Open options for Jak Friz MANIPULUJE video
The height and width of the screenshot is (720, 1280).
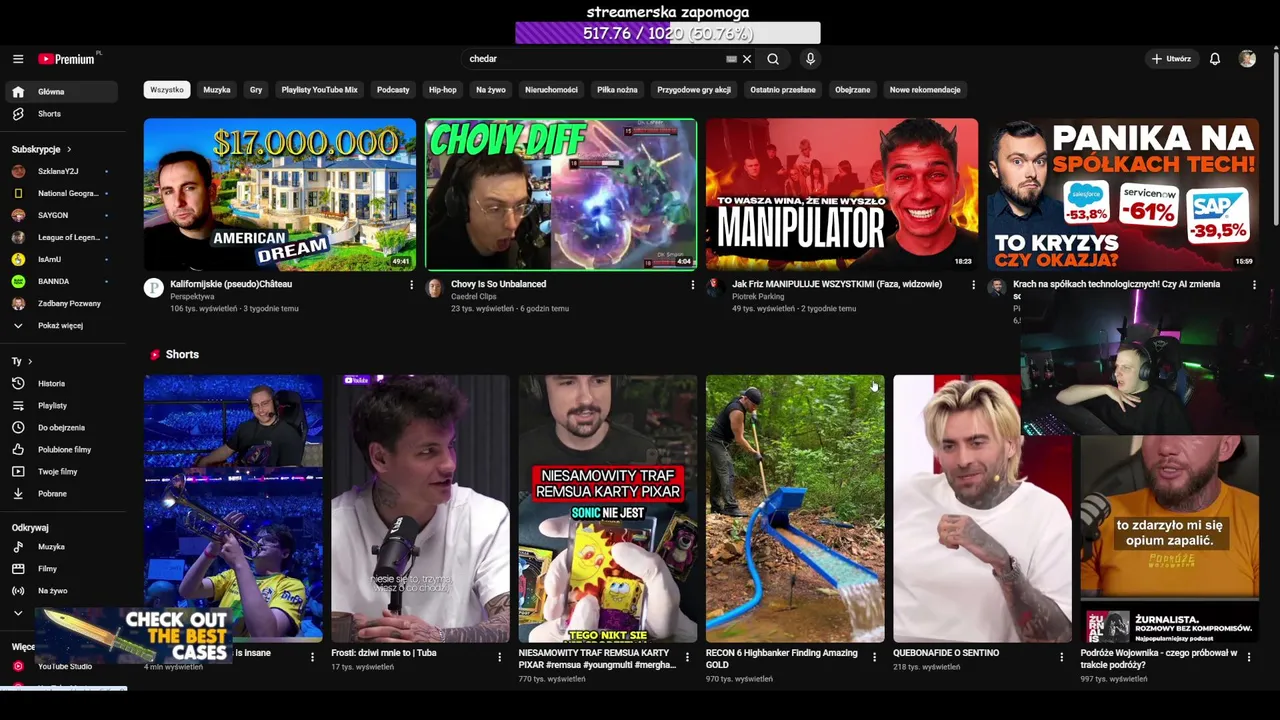click(973, 285)
